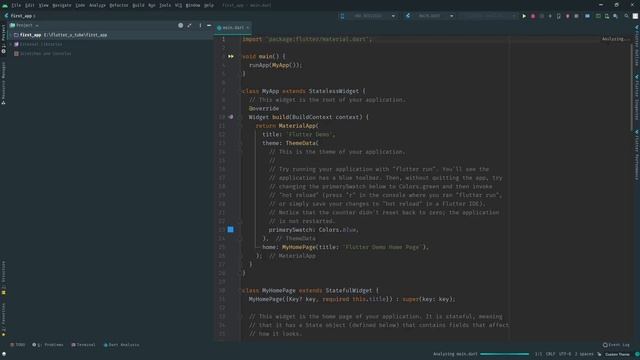This screenshot has width=640, height=360.
Task: Open the Project panel options menu
Action: [200, 25]
